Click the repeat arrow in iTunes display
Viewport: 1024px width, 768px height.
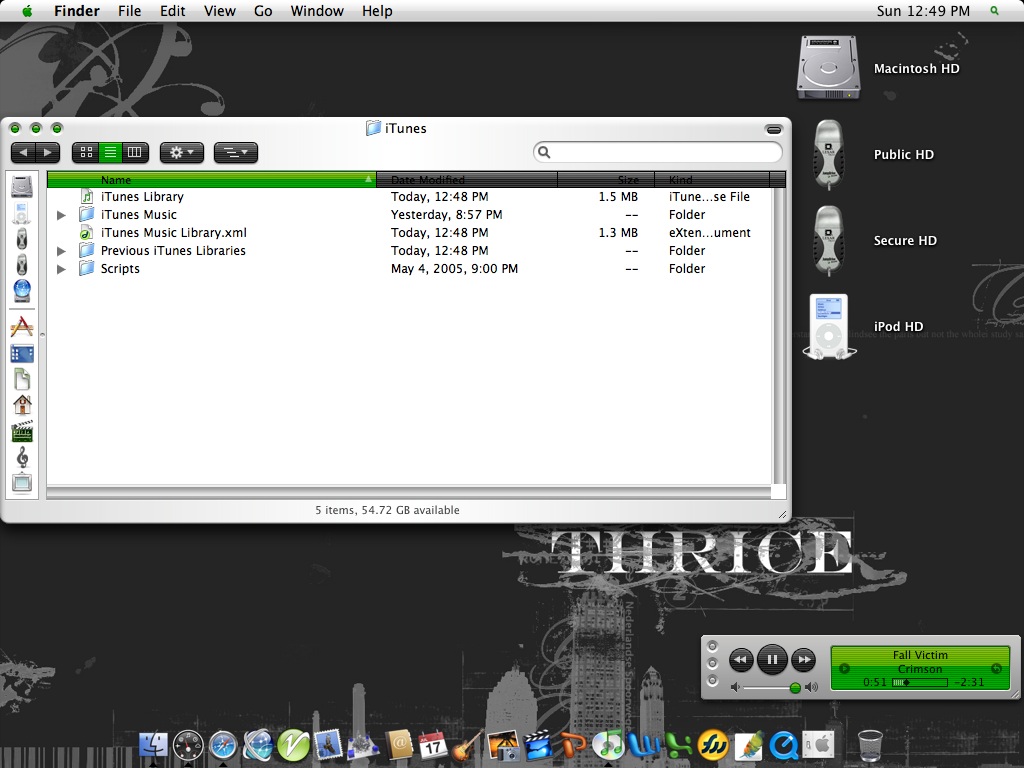coord(997,668)
